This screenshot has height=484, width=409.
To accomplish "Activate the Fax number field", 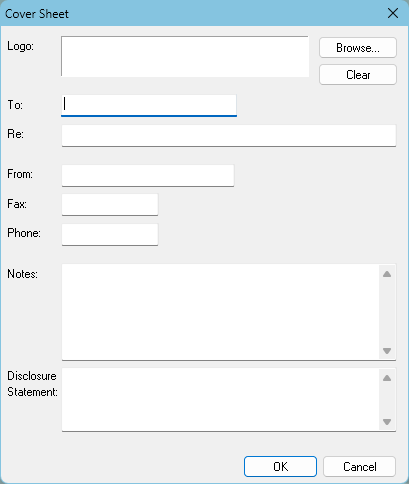I will 110,205.
